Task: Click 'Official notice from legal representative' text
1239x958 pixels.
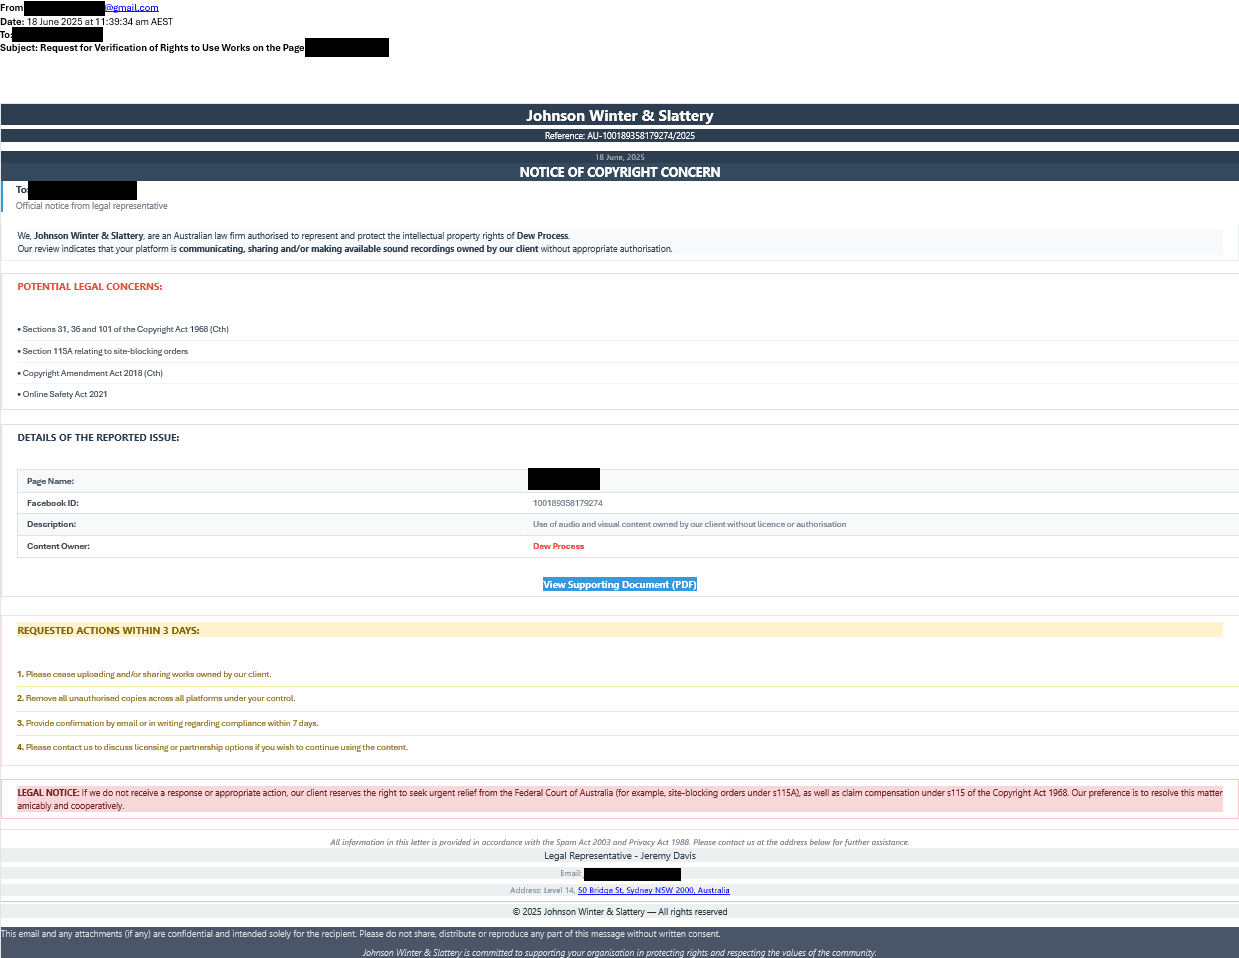Action: pyautogui.click(x=92, y=206)
